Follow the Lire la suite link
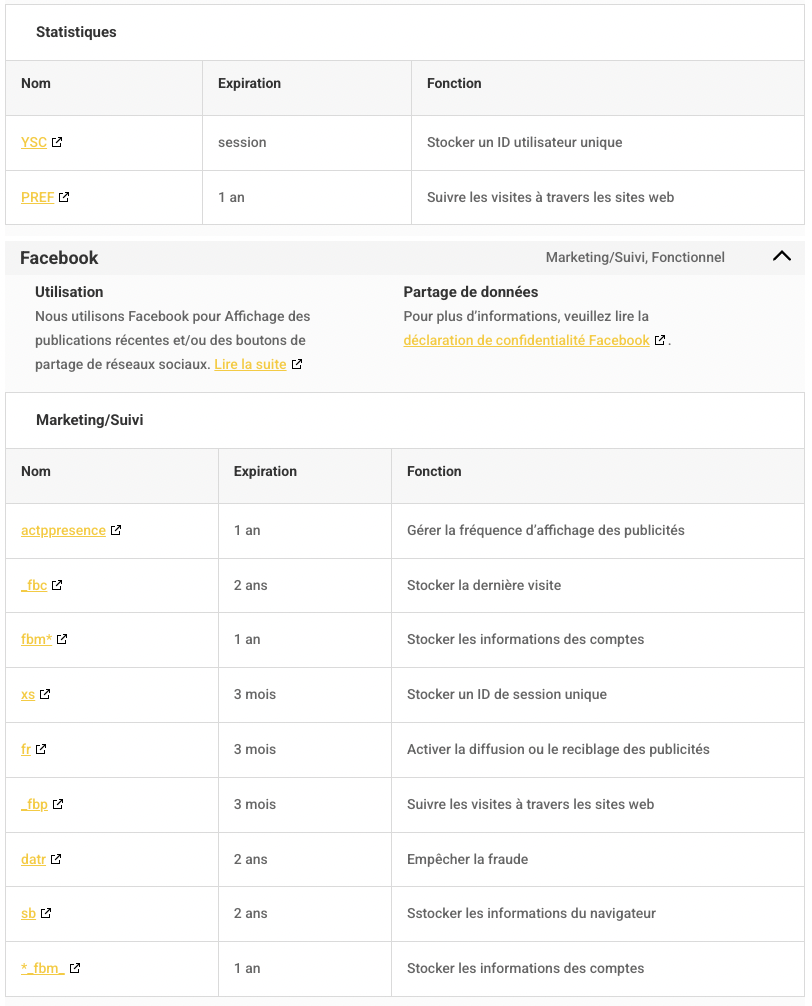Viewport: 812px width, 1006px height. (x=250, y=365)
